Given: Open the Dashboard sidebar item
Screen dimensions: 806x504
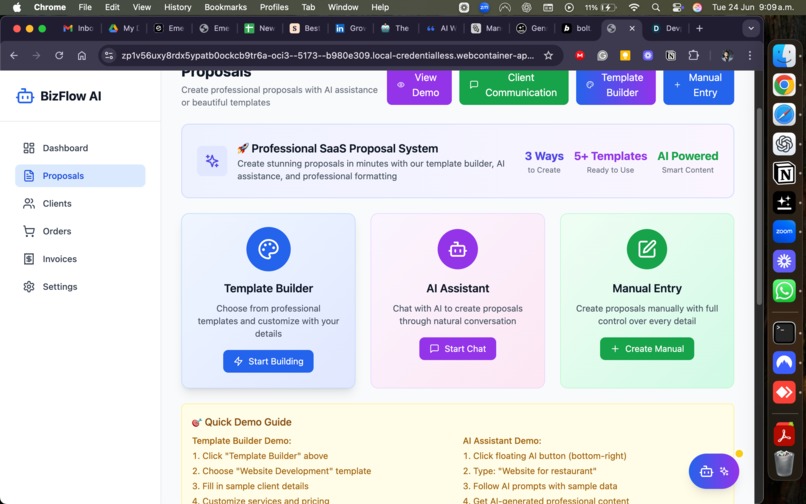Looking at the screenshot, I should (80, 148).
